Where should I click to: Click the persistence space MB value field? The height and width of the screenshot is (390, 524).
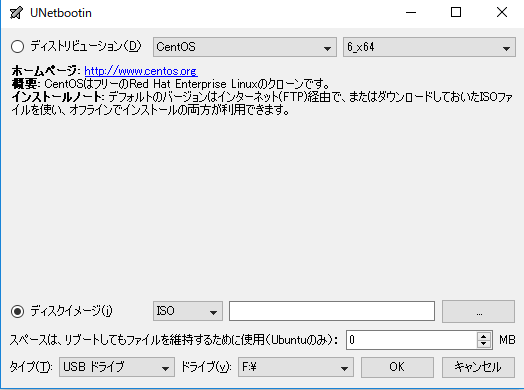(x=412, y=340)
